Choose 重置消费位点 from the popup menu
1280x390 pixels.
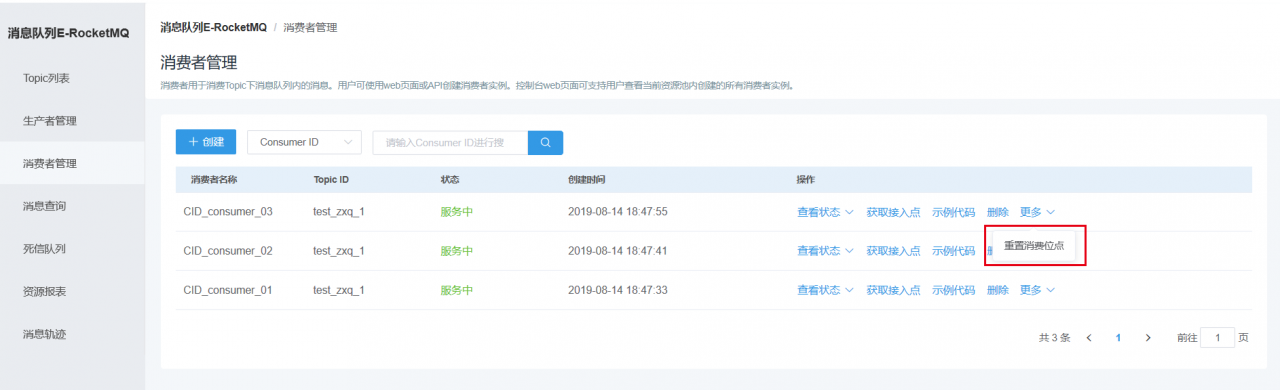click(1034, 245)
